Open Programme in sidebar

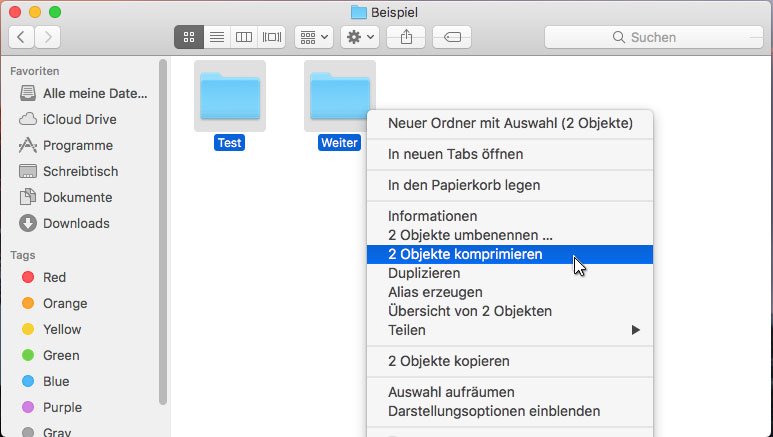pyautogui.click(x=66, y=146)
